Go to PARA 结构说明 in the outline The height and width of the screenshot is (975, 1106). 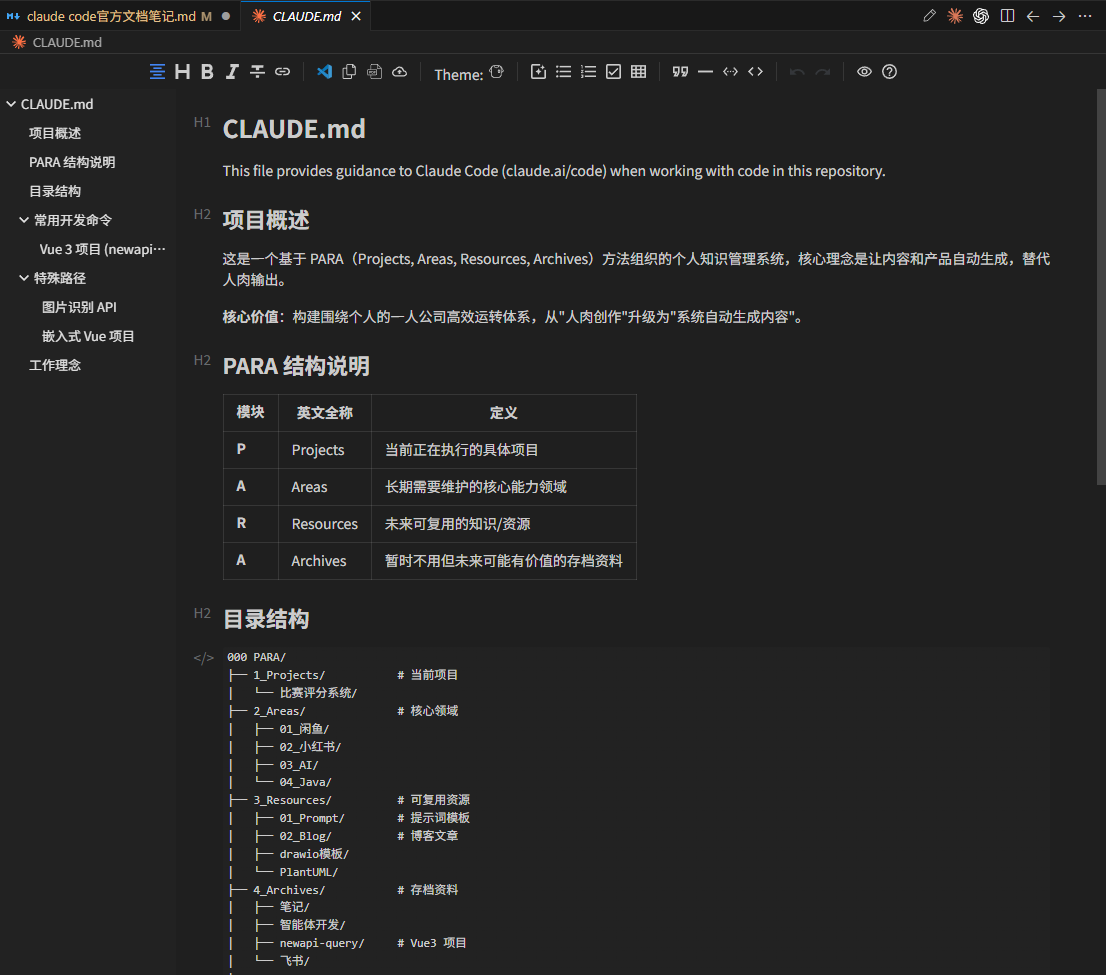72,162
